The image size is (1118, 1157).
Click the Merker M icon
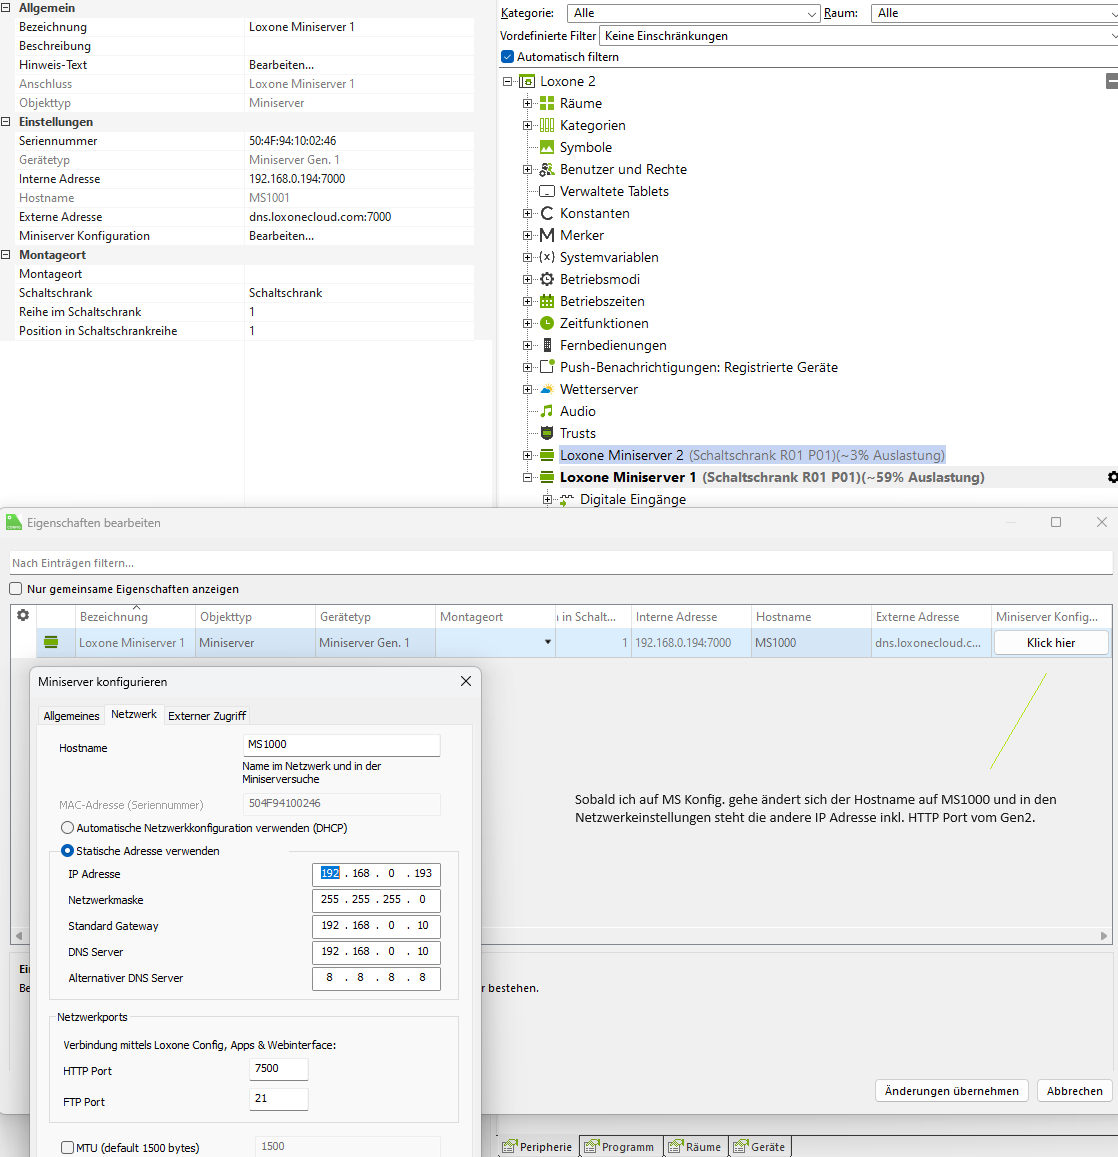click(x=547, y=235)
